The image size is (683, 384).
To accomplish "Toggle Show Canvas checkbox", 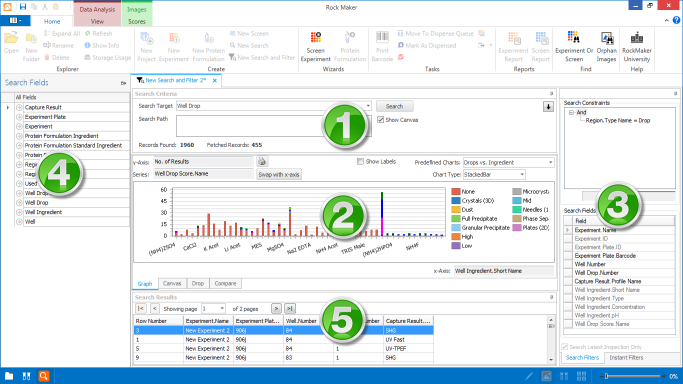I will tap(381, 120).
